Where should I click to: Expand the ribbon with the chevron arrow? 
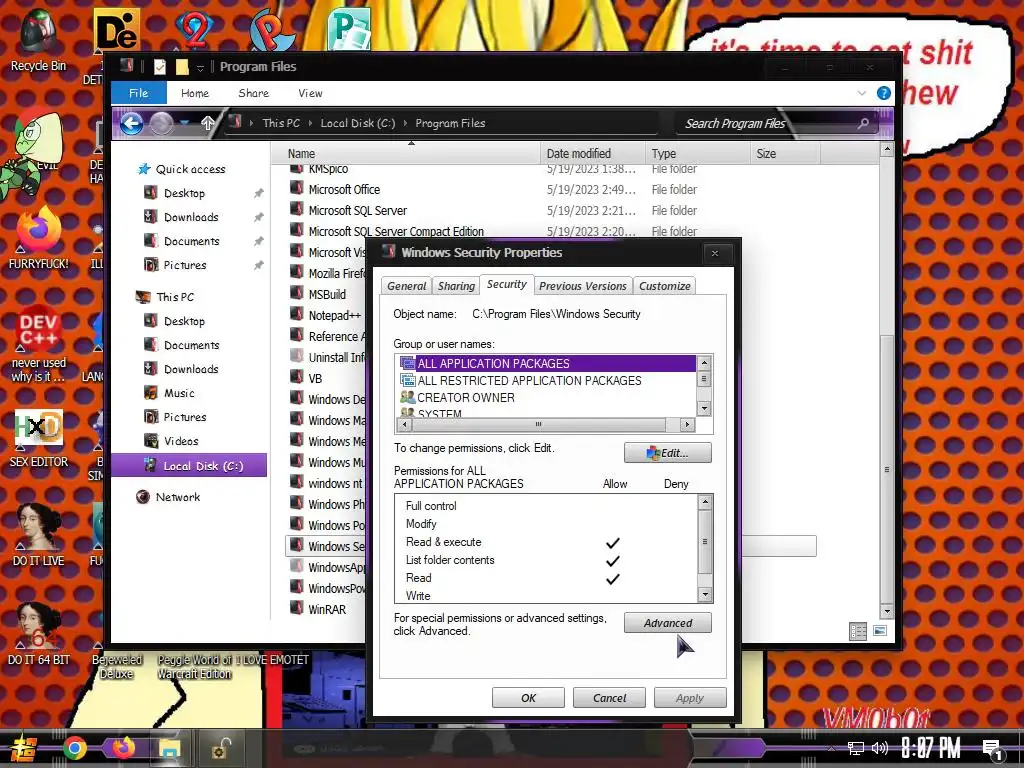861,93
